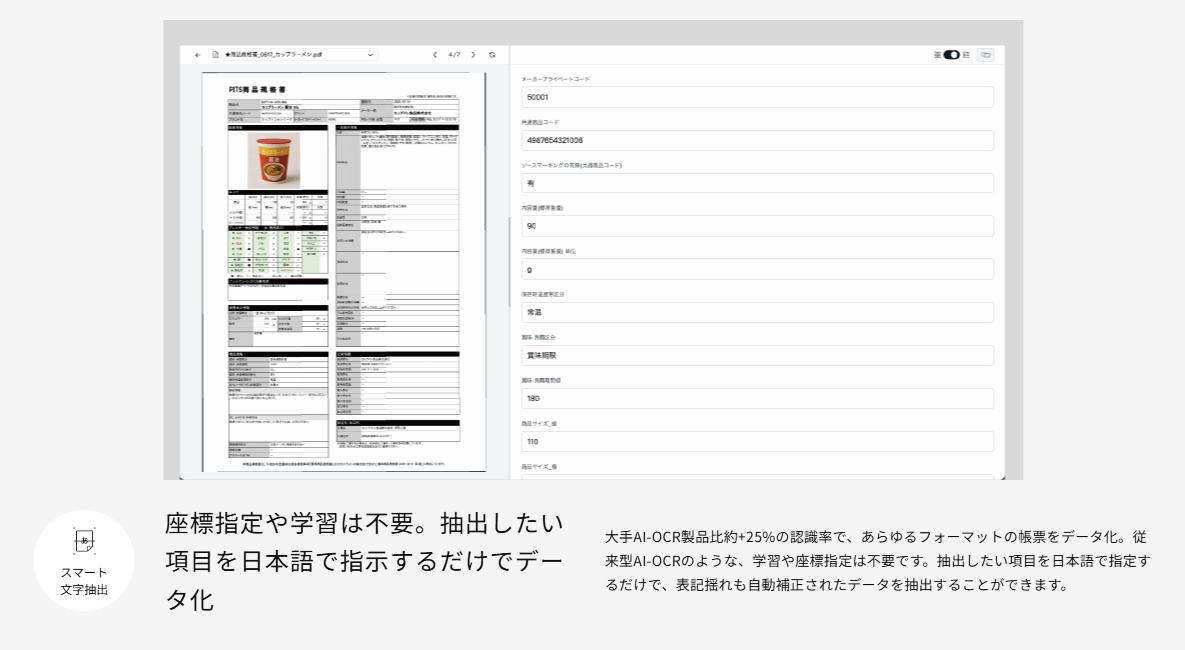The image size is (1185, 650).
Task: Select the document file icon beside filename
Action: (214, 55)
